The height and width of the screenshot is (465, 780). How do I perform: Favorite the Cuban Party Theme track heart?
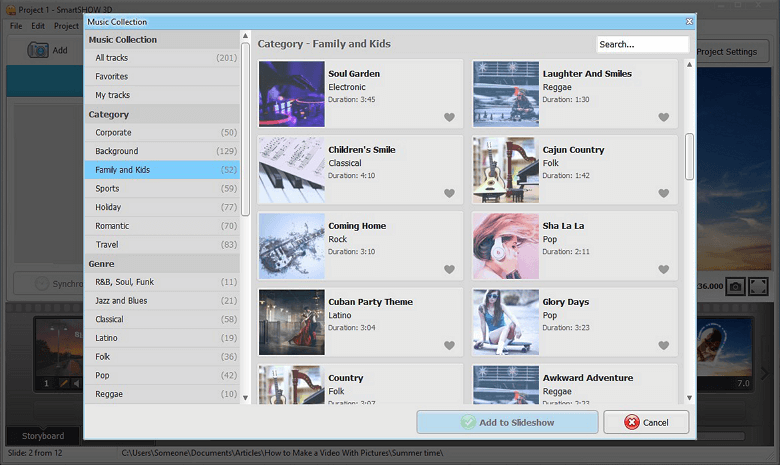[x=449, y=346]
